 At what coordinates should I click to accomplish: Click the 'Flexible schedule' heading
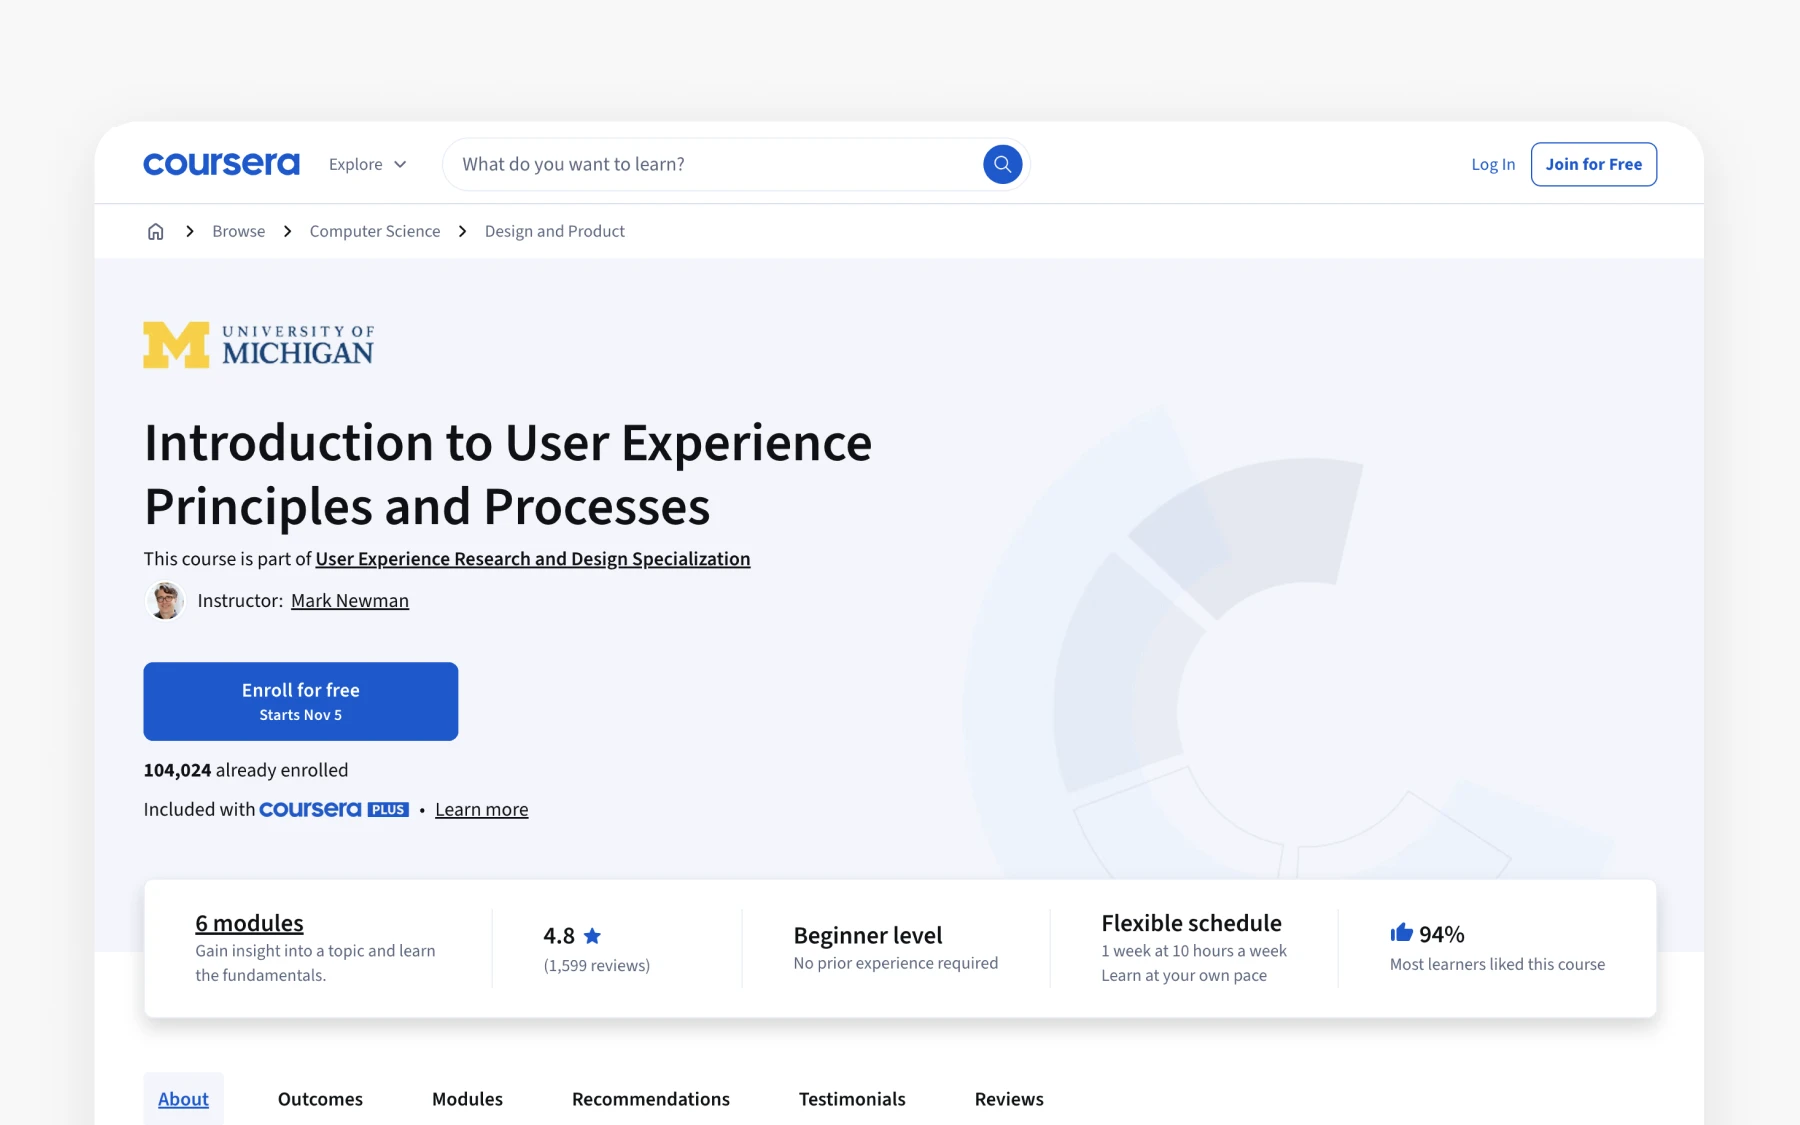[x=1191, y=923]
